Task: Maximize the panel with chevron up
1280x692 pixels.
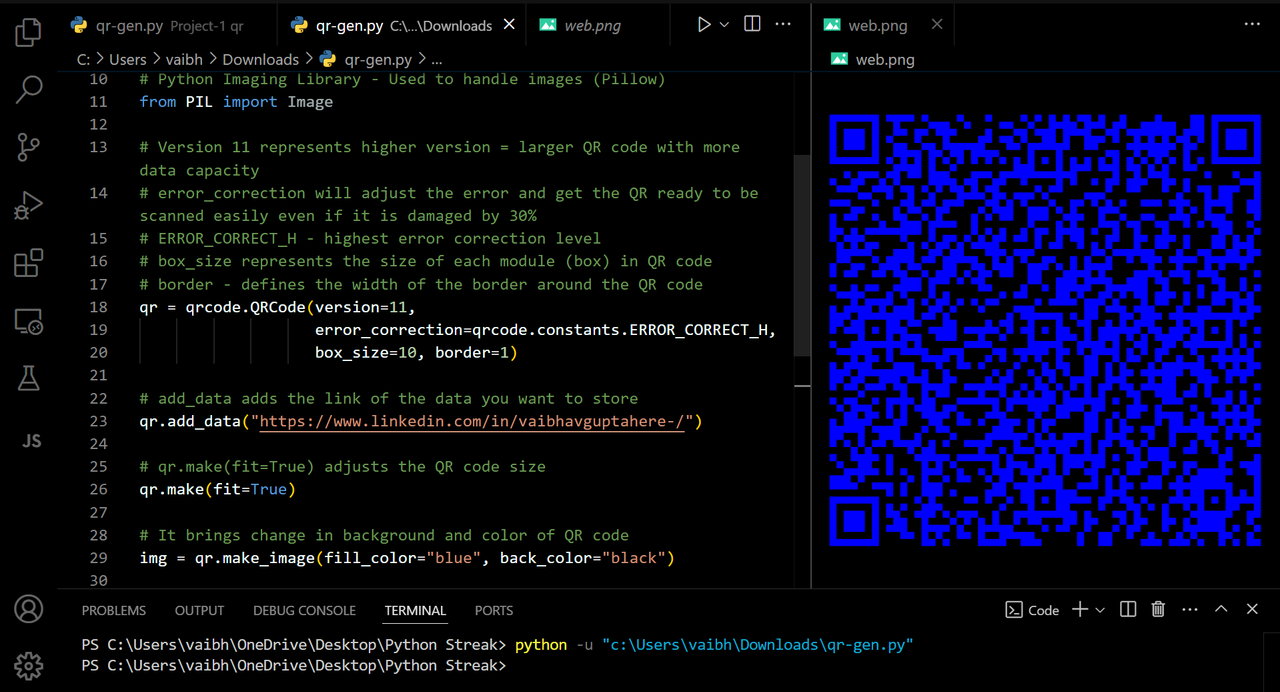Action: pyautogui.click(x=1221, y=609)
